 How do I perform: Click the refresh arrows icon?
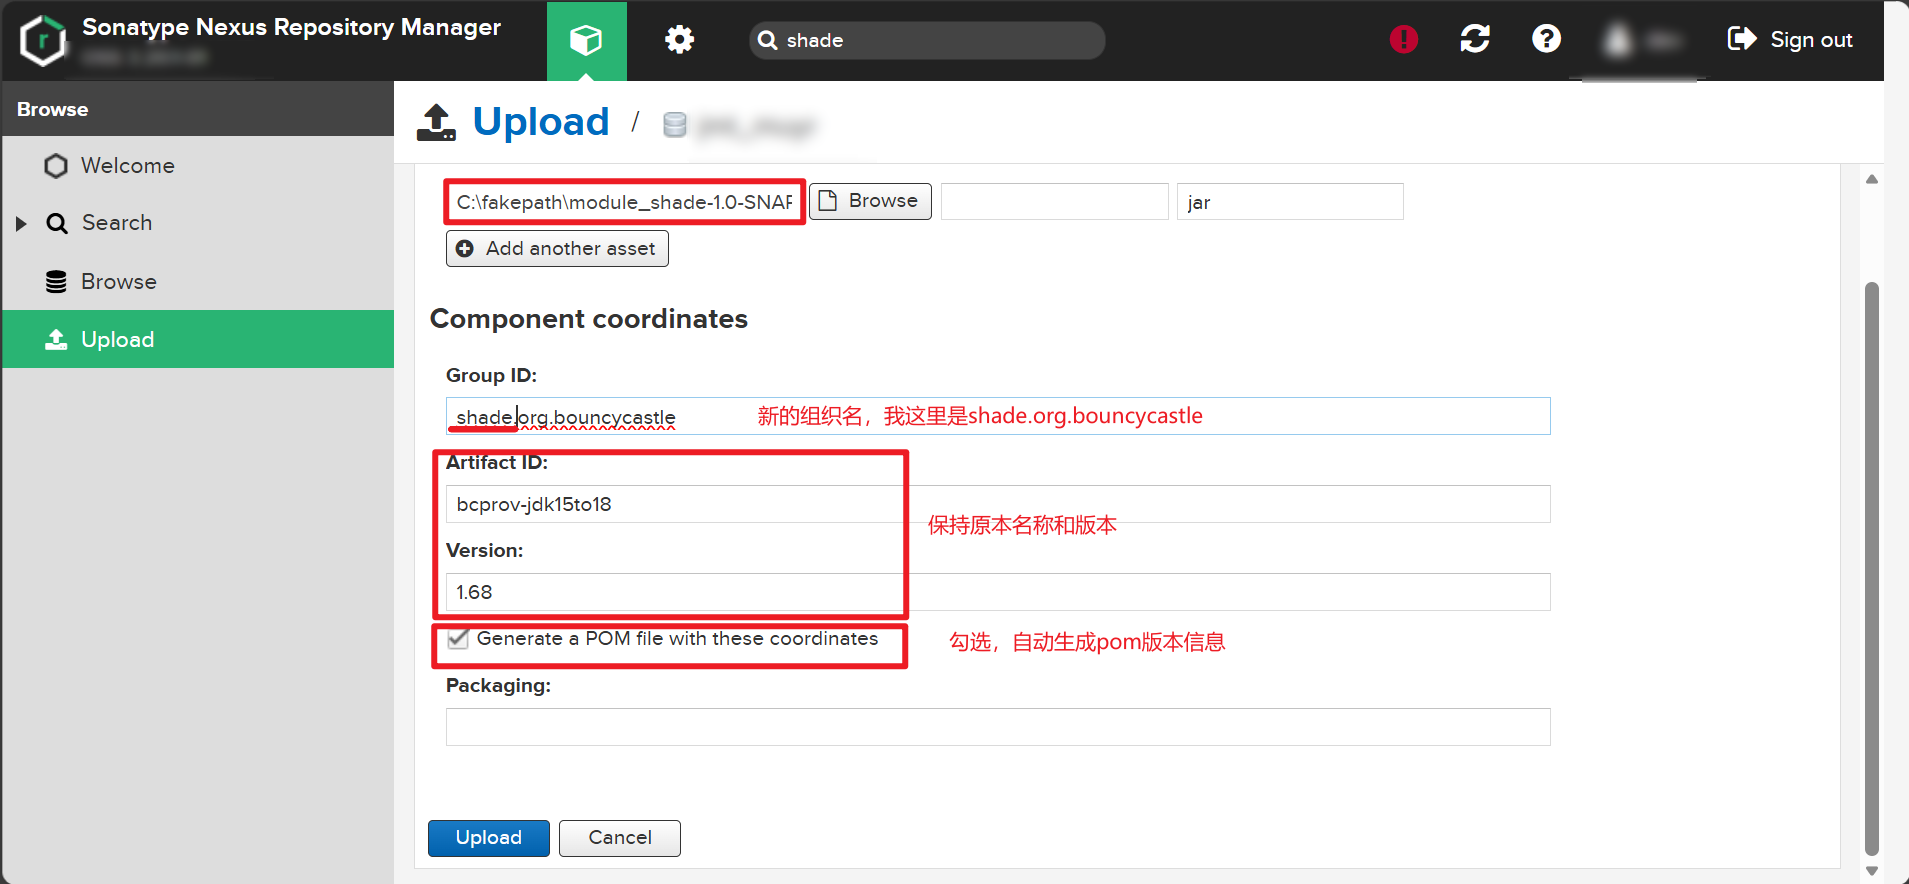(1474, 39)
